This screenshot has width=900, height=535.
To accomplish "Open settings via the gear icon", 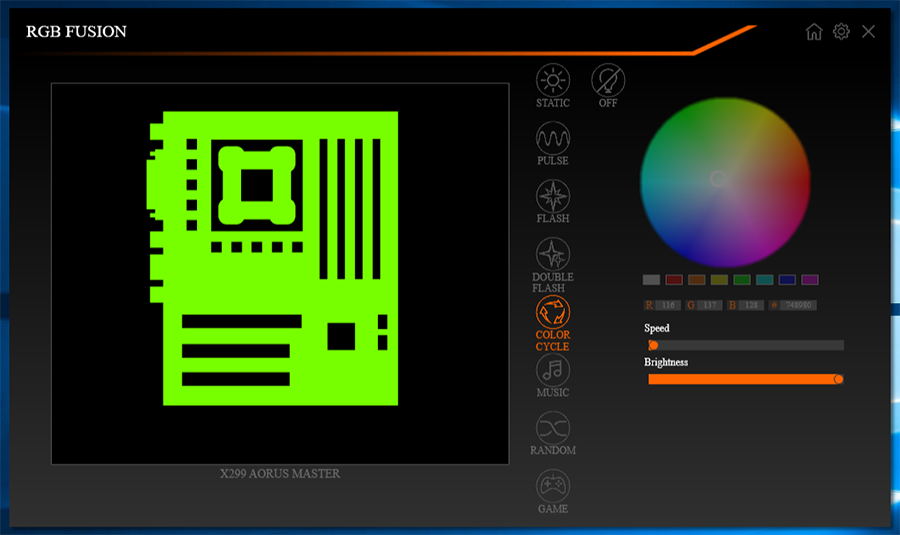I will pos(841,31).
